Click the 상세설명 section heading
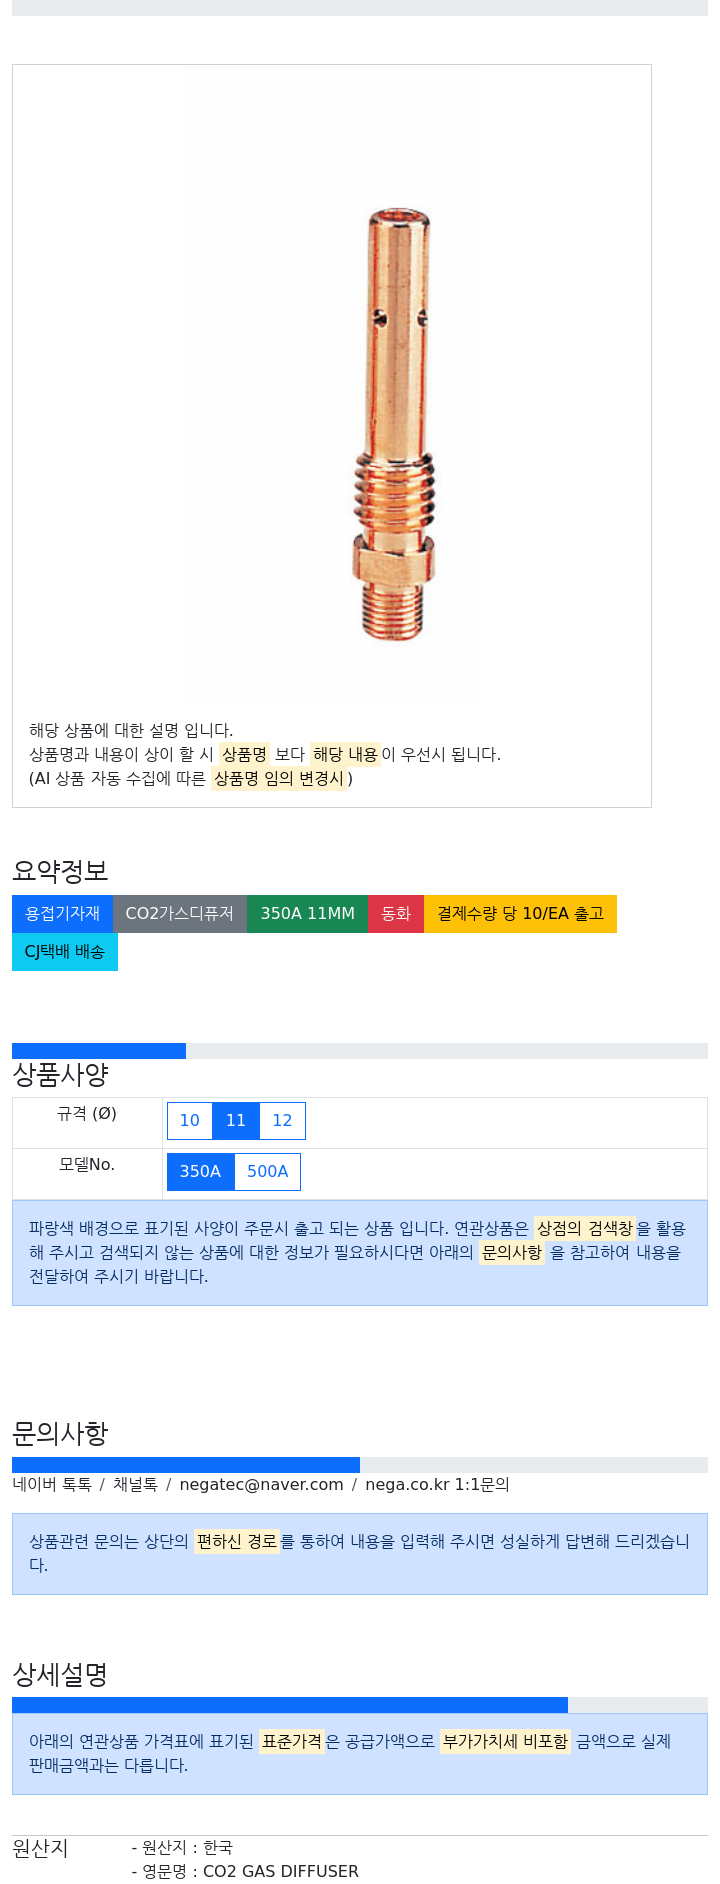Screen dimensions: 720x1884 tap(60, 1675)
